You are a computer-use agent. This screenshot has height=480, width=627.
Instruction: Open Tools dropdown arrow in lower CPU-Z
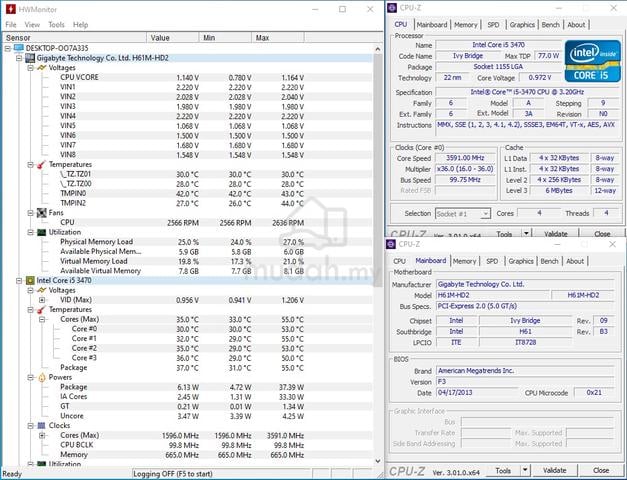click(x=525, y=470)
